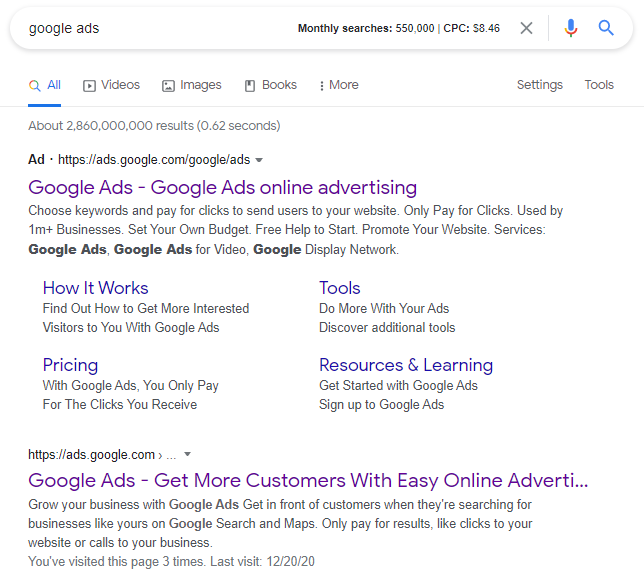Expand the ad URL dropdown arrow

(x=259, y=160)
